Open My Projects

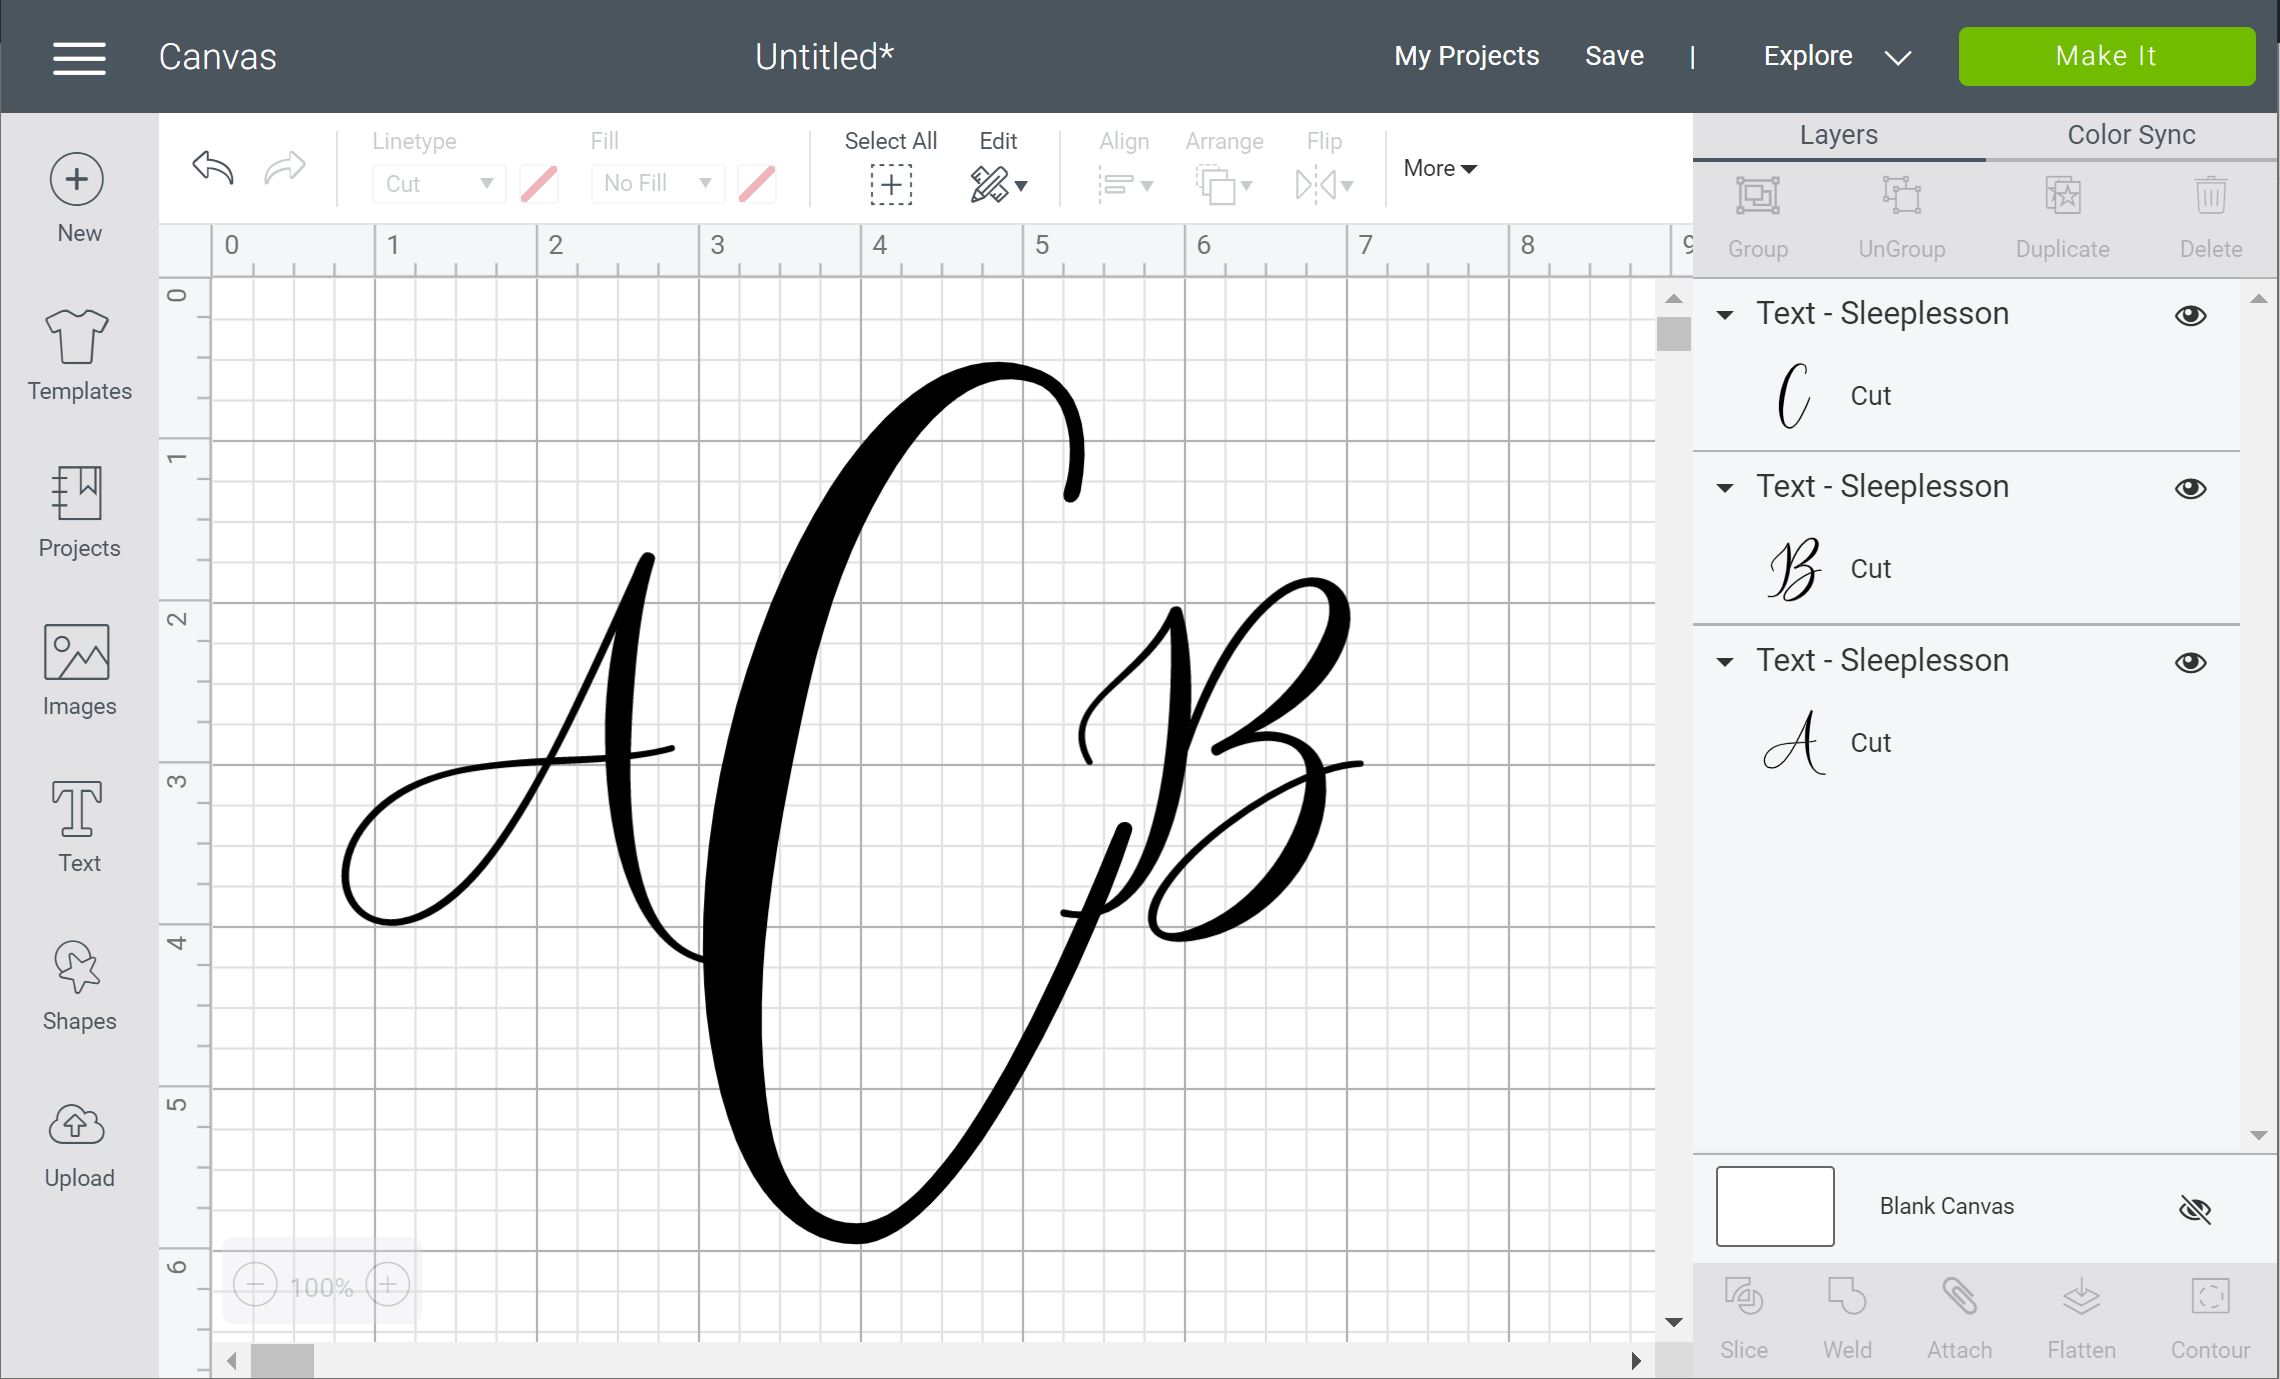tap(1466, 56)
